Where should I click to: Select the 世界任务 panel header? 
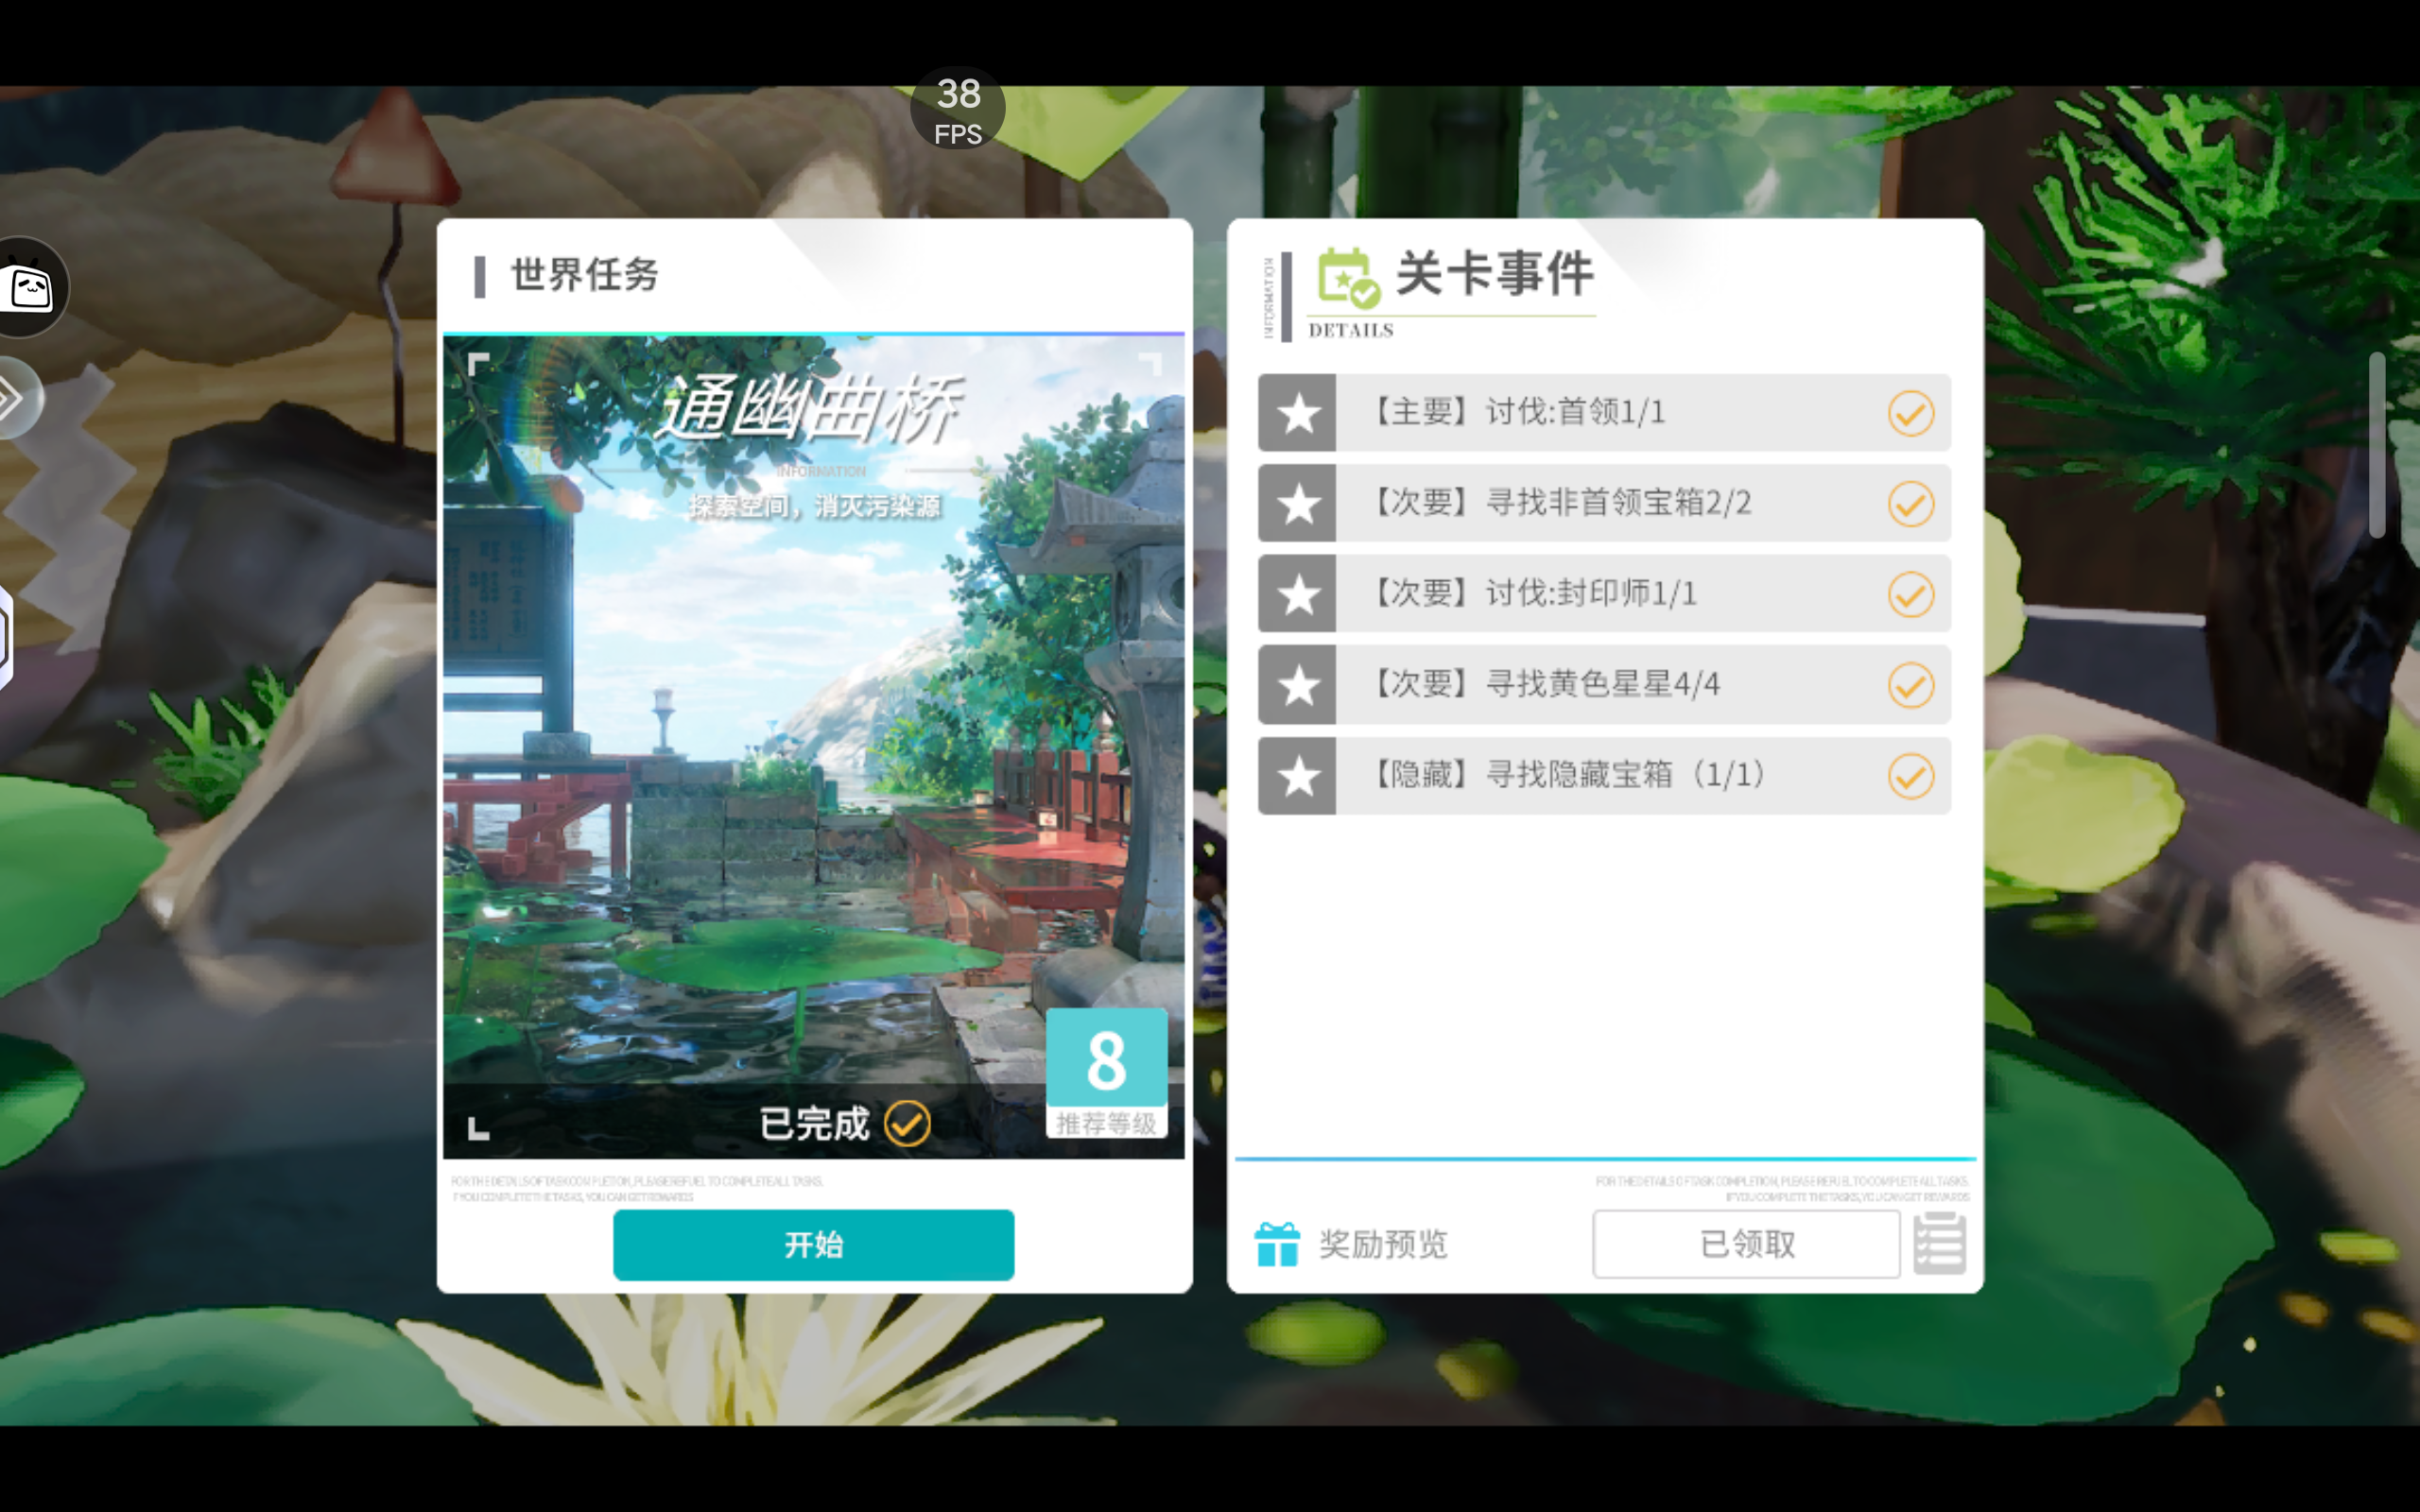click(585, 275)
